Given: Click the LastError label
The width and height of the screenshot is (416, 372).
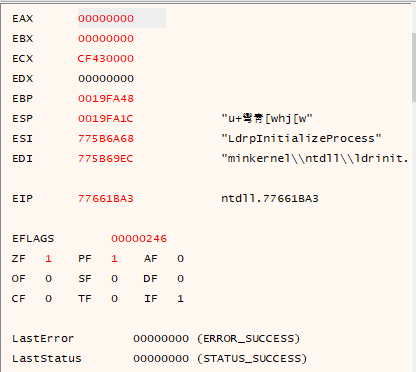Looking at the screenshot, I should point(43,338).
